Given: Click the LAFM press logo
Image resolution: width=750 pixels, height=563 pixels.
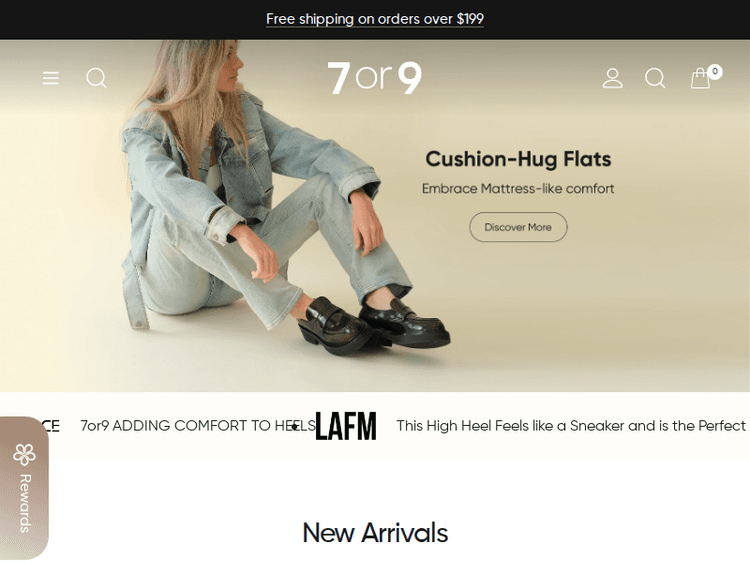Looking at the screenshot, I should (x=346, y=426).
